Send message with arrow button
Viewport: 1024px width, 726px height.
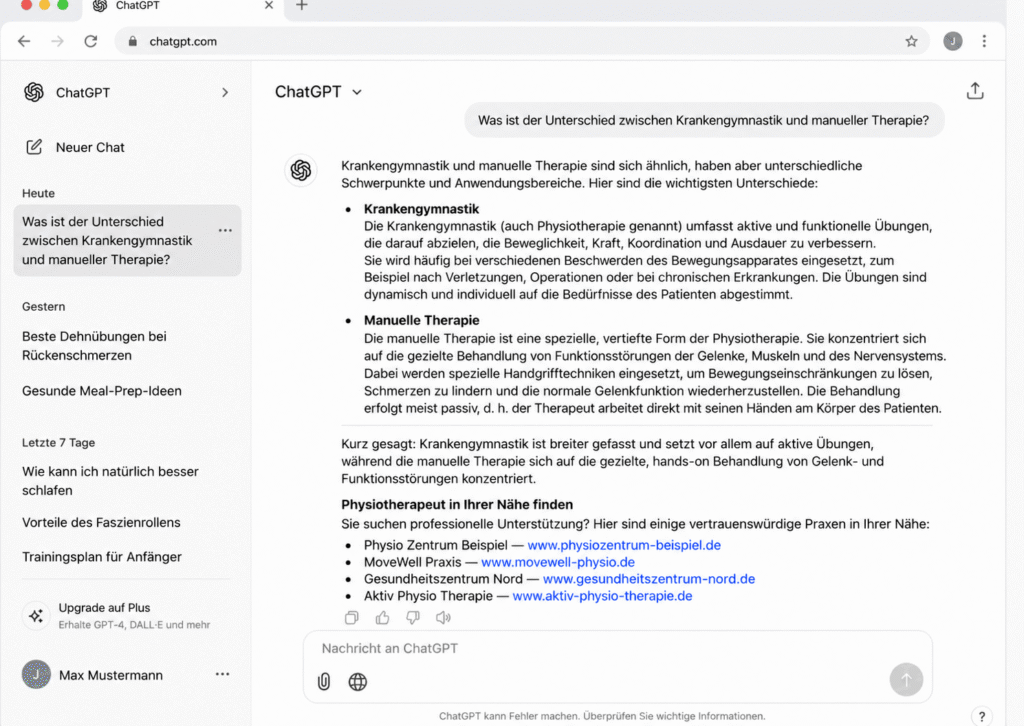(x=906, y=680)
